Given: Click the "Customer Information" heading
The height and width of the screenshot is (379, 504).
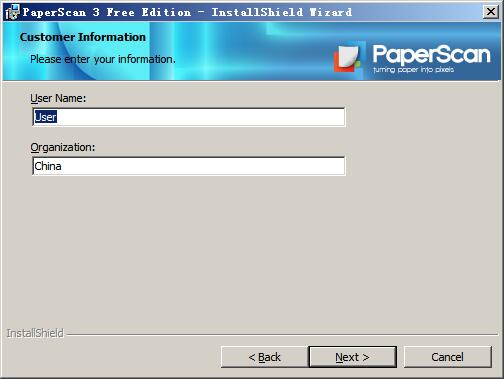Looking at the screenshot, I should coord(83,37).
